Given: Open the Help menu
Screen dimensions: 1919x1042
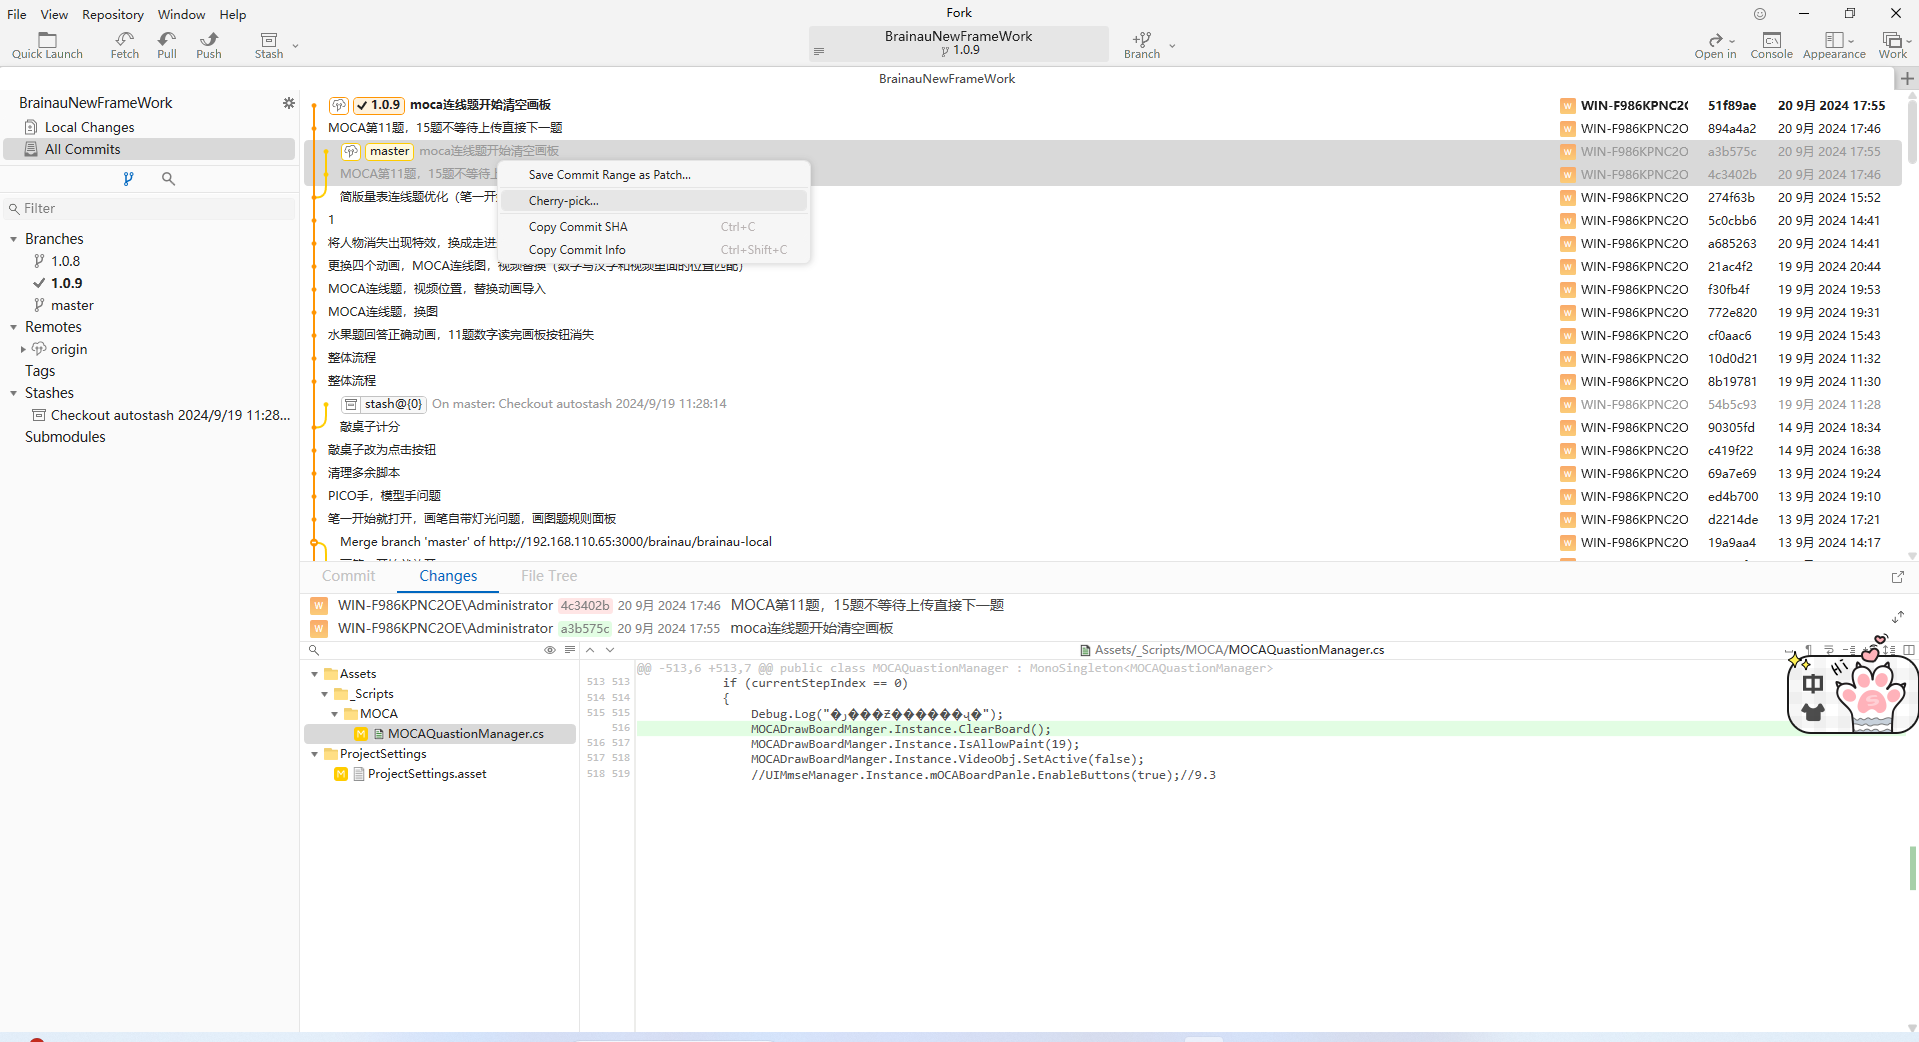Looking at the screenshot, I should point(233,14).
